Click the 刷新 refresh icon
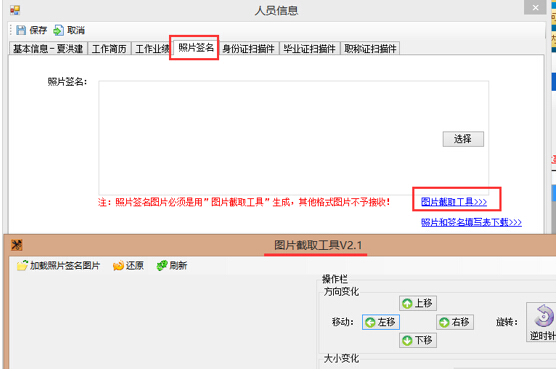 point(162,265)
